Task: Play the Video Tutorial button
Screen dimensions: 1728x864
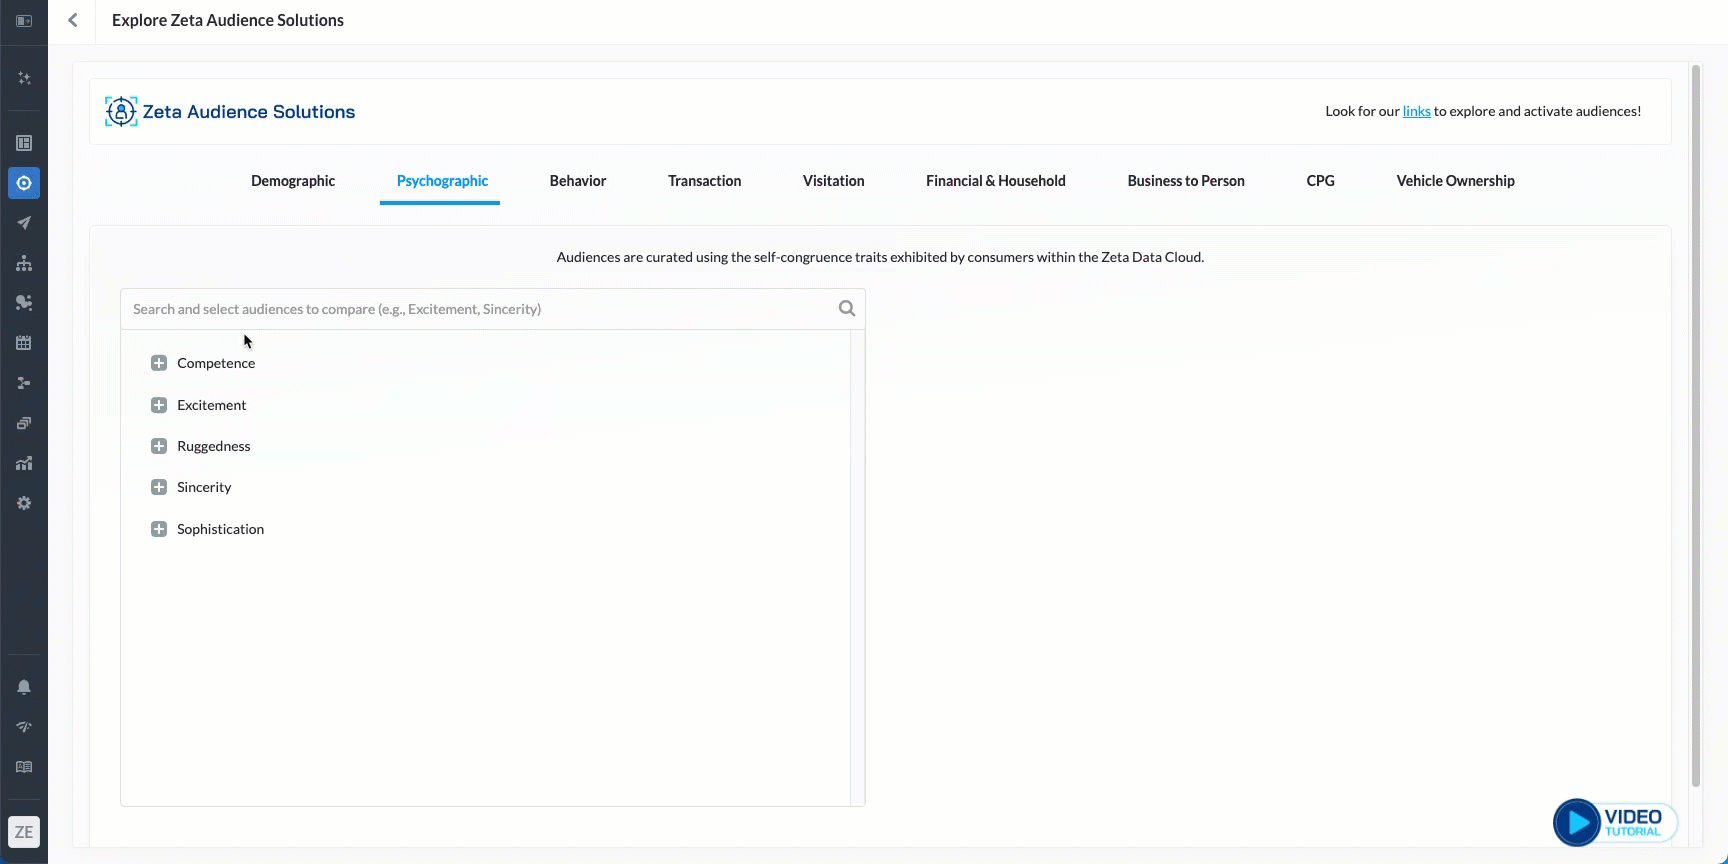Action: [x=1614, y=822]
